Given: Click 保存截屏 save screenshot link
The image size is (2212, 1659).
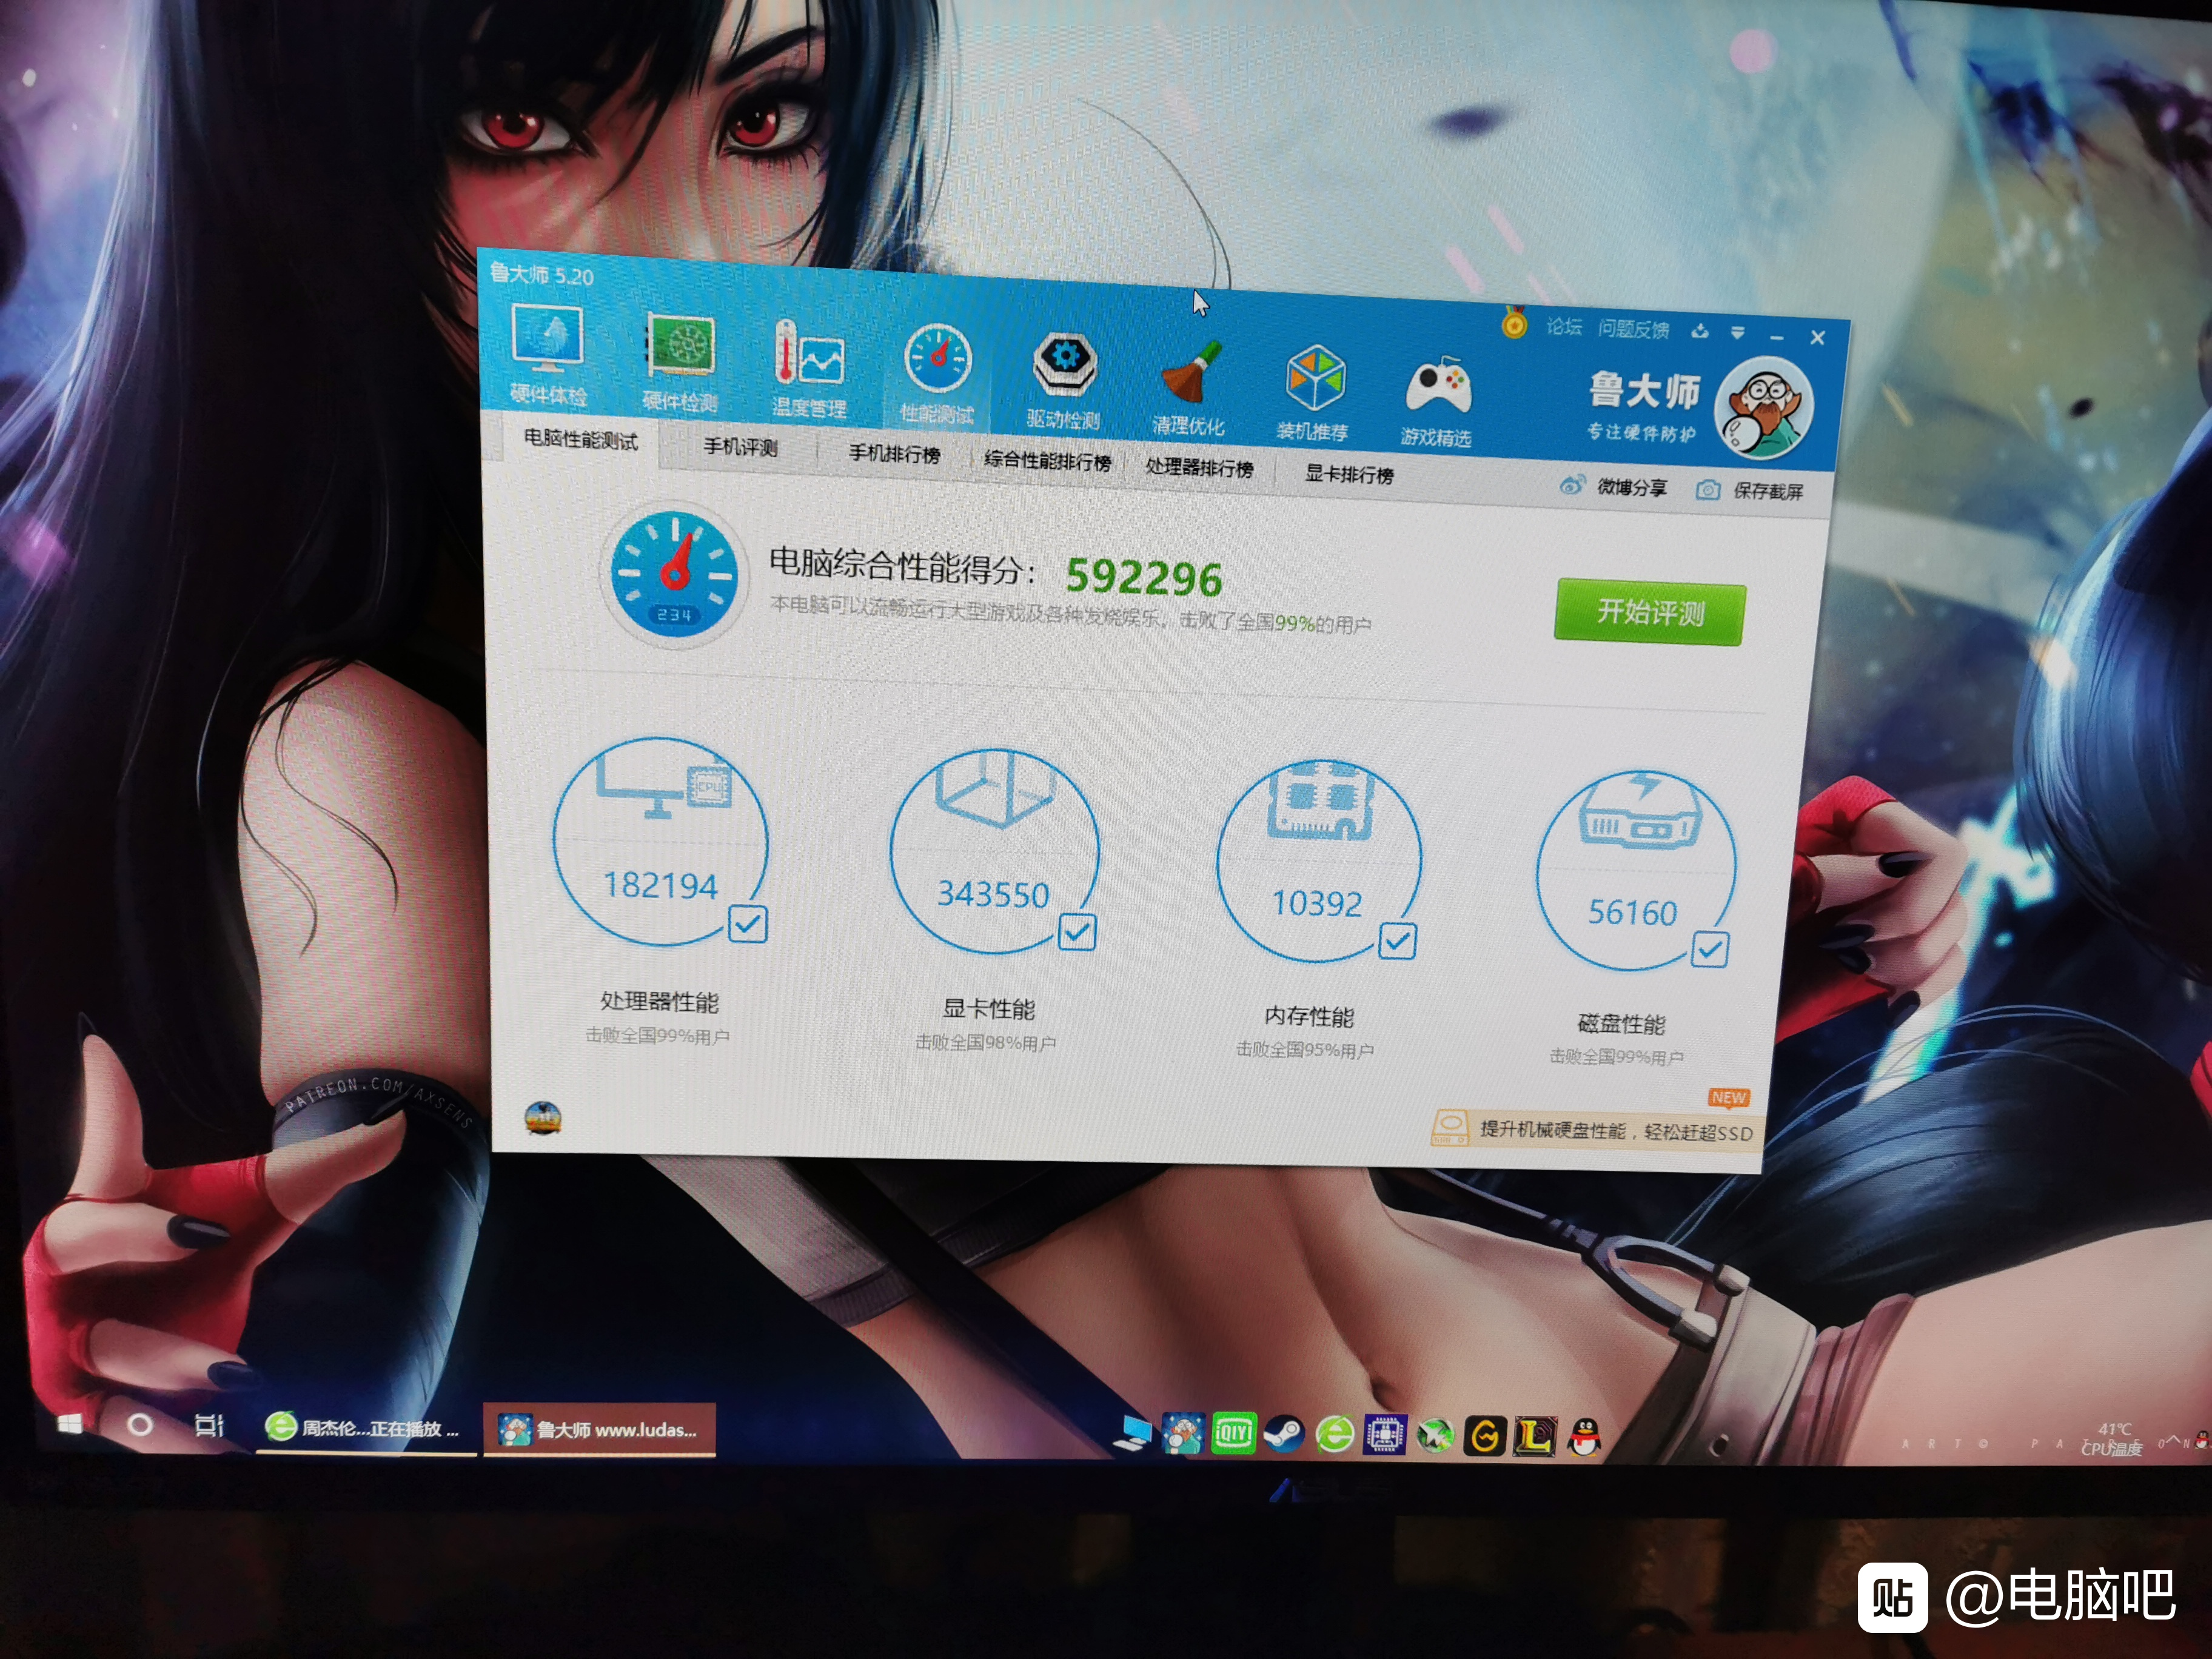Looking at the screenshot, I should click(x=1768, y=491).
